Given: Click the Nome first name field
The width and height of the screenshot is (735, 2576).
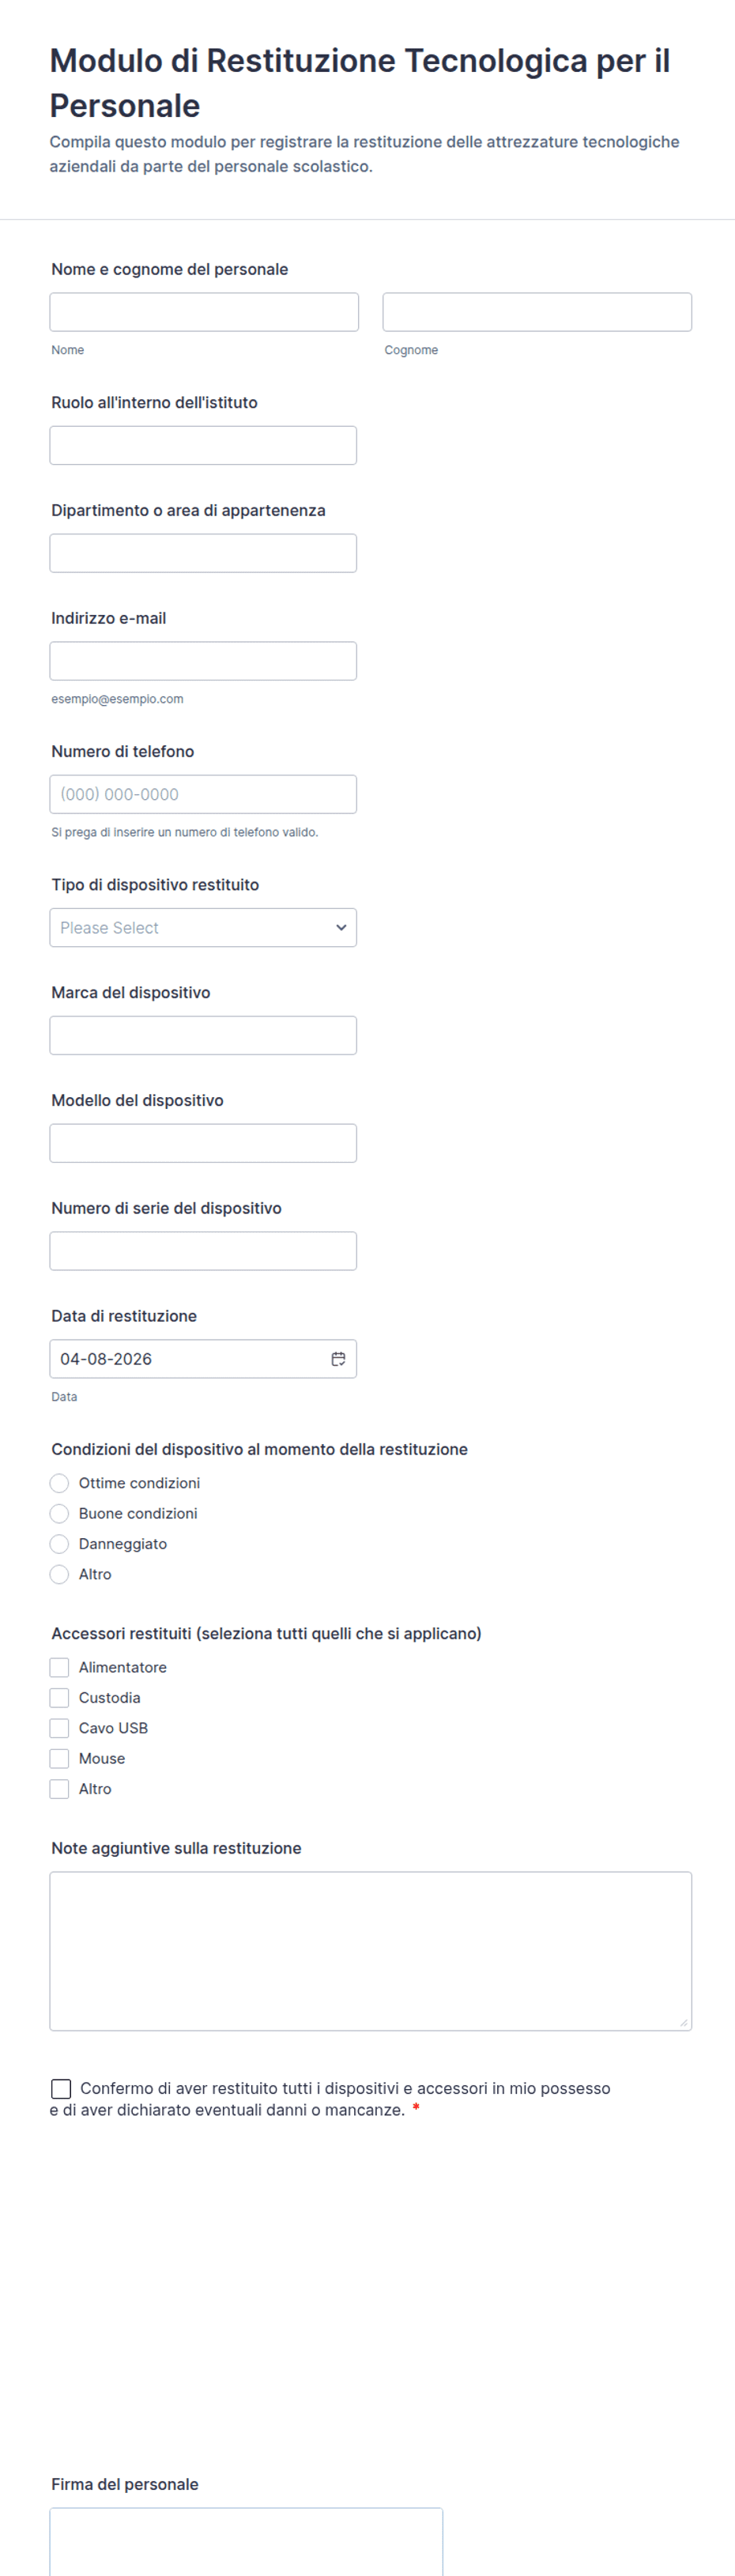Looking at the screenshot, I should (x=204, y=312).
